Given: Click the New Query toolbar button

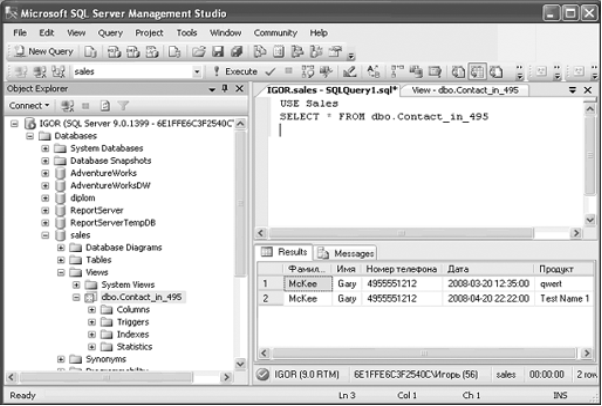Looking at the screenshot, I should tap(43, 51).
